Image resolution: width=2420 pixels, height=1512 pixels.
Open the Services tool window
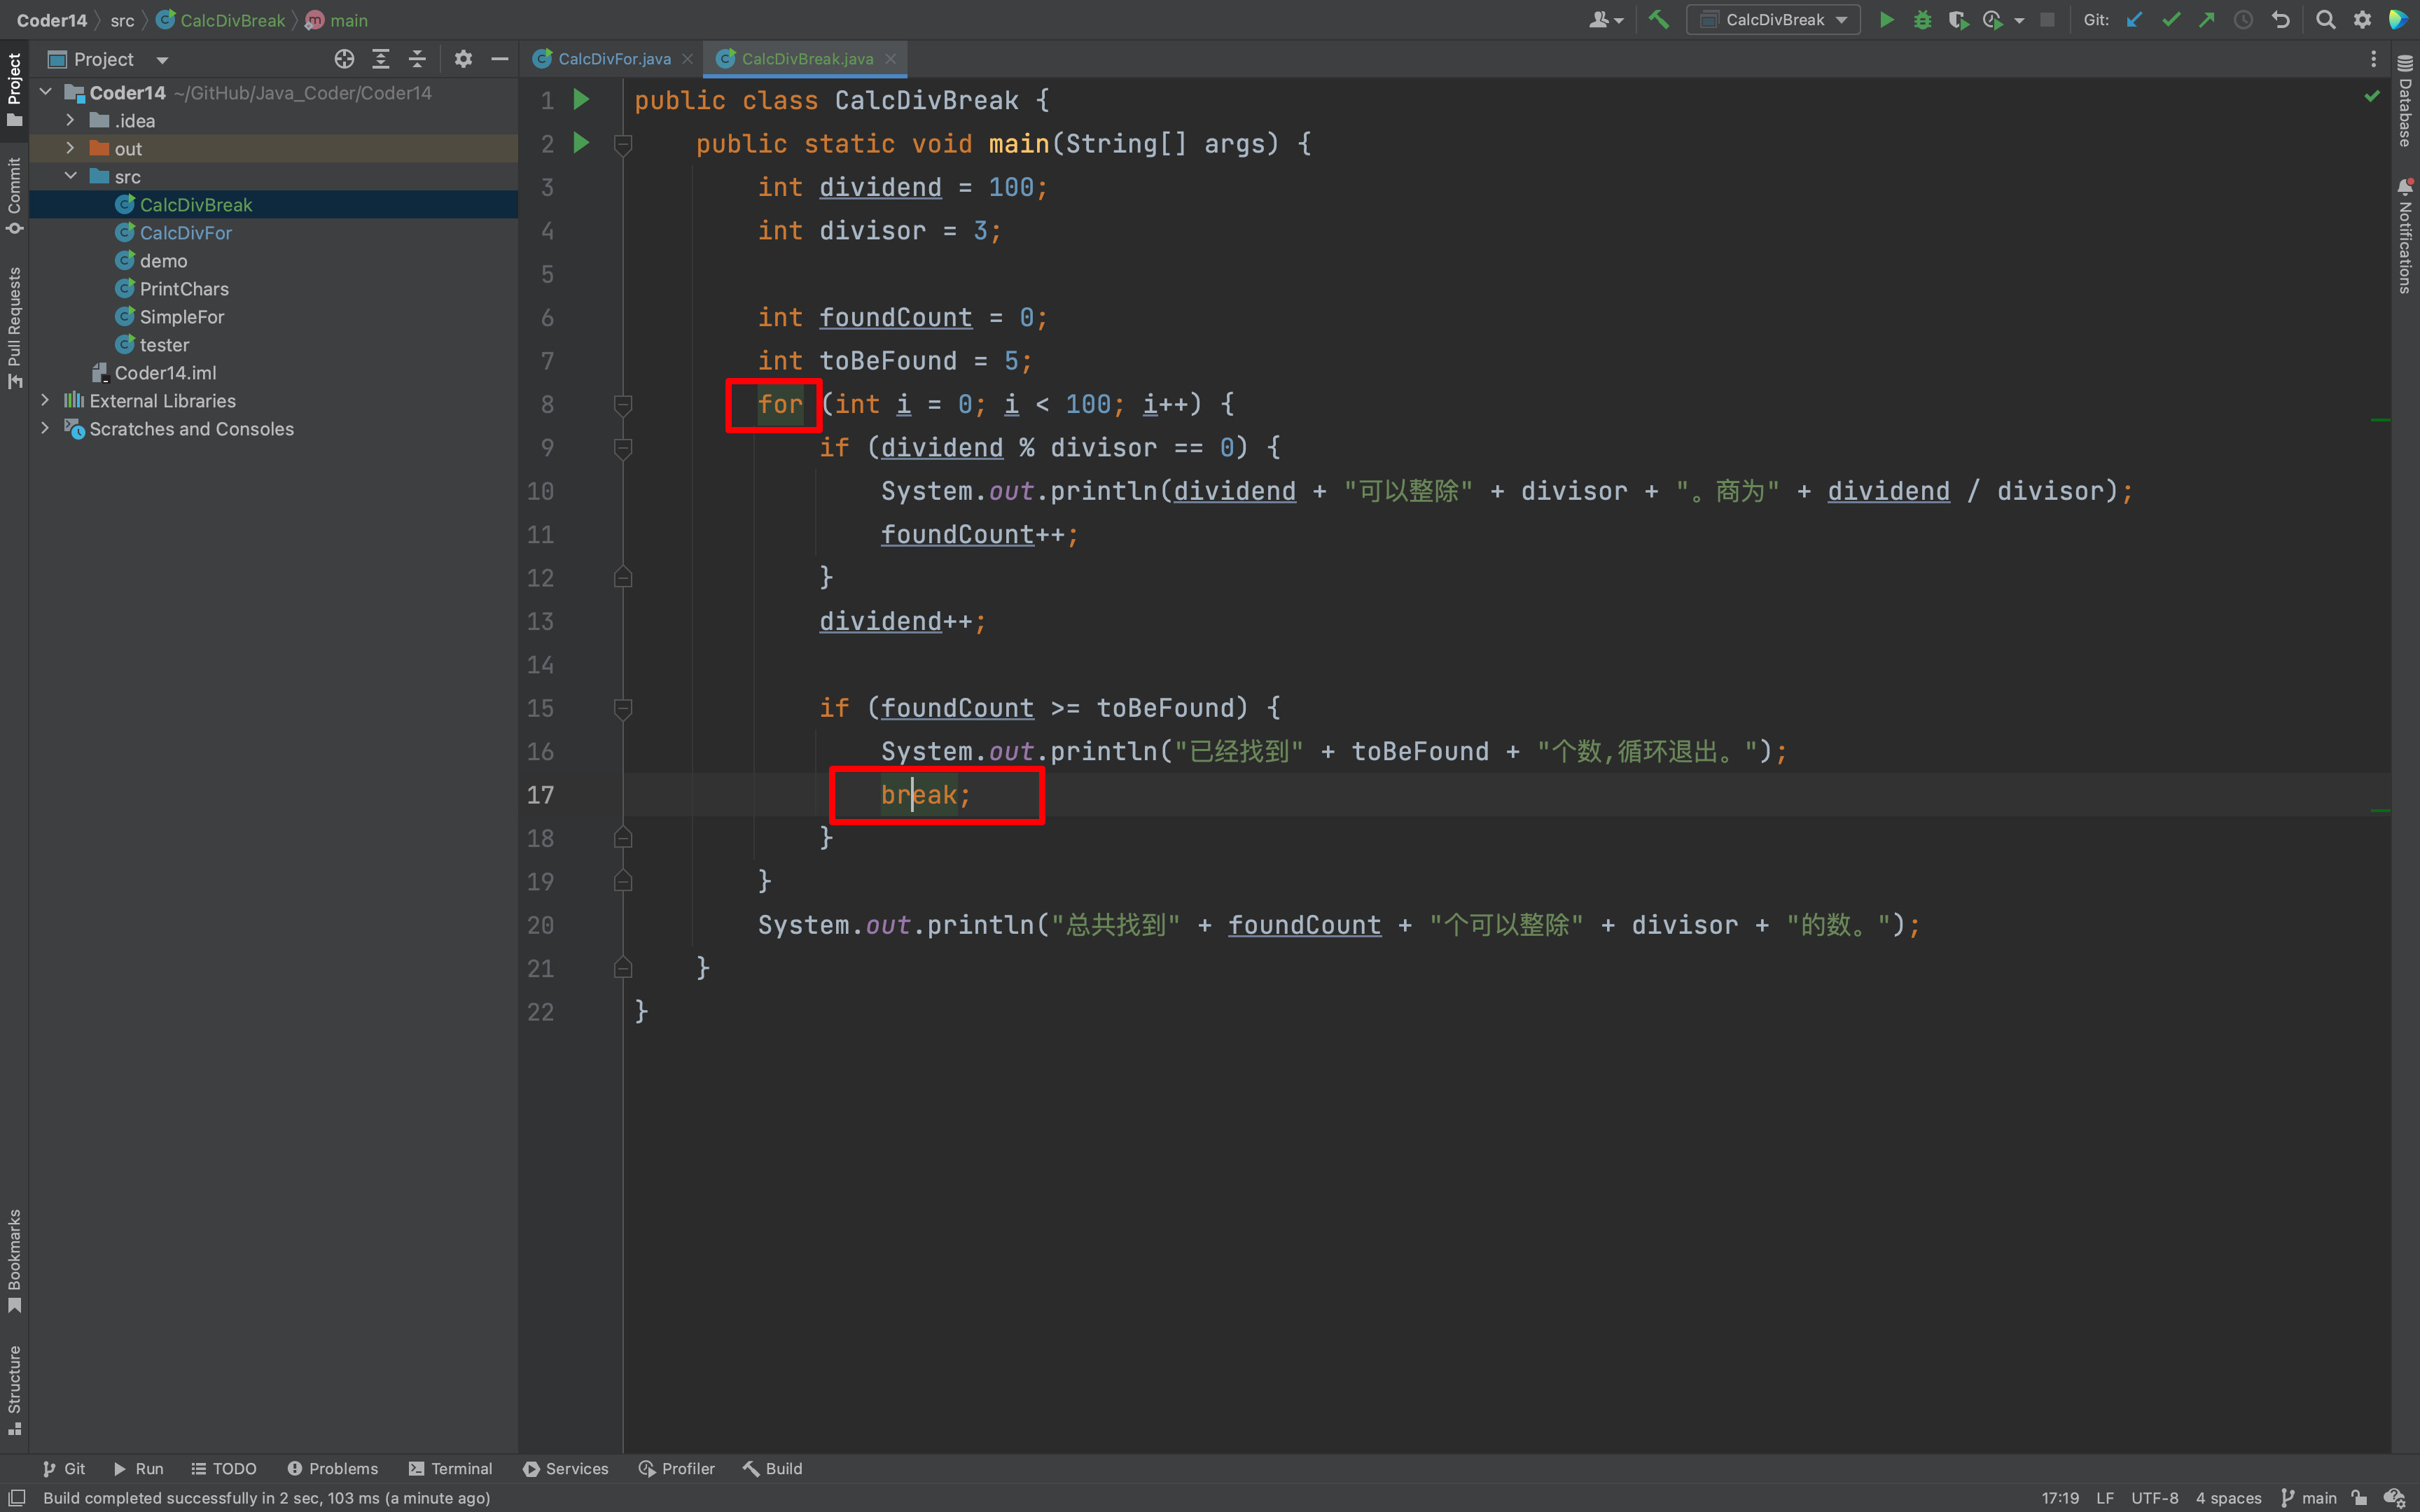click(x=565, y=1468)
